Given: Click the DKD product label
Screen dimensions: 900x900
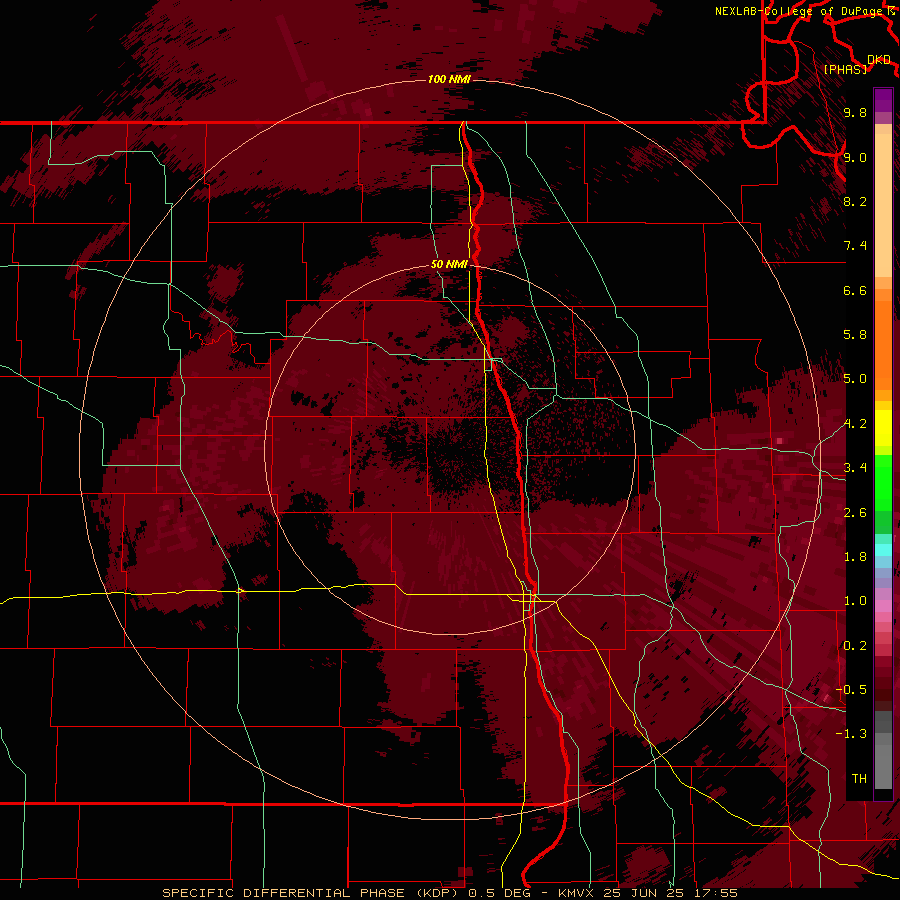Looking at the screenshot, I should click(879, 60).
